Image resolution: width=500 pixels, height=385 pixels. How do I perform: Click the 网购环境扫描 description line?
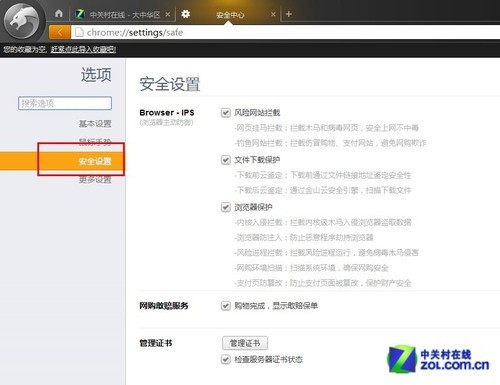311,268
